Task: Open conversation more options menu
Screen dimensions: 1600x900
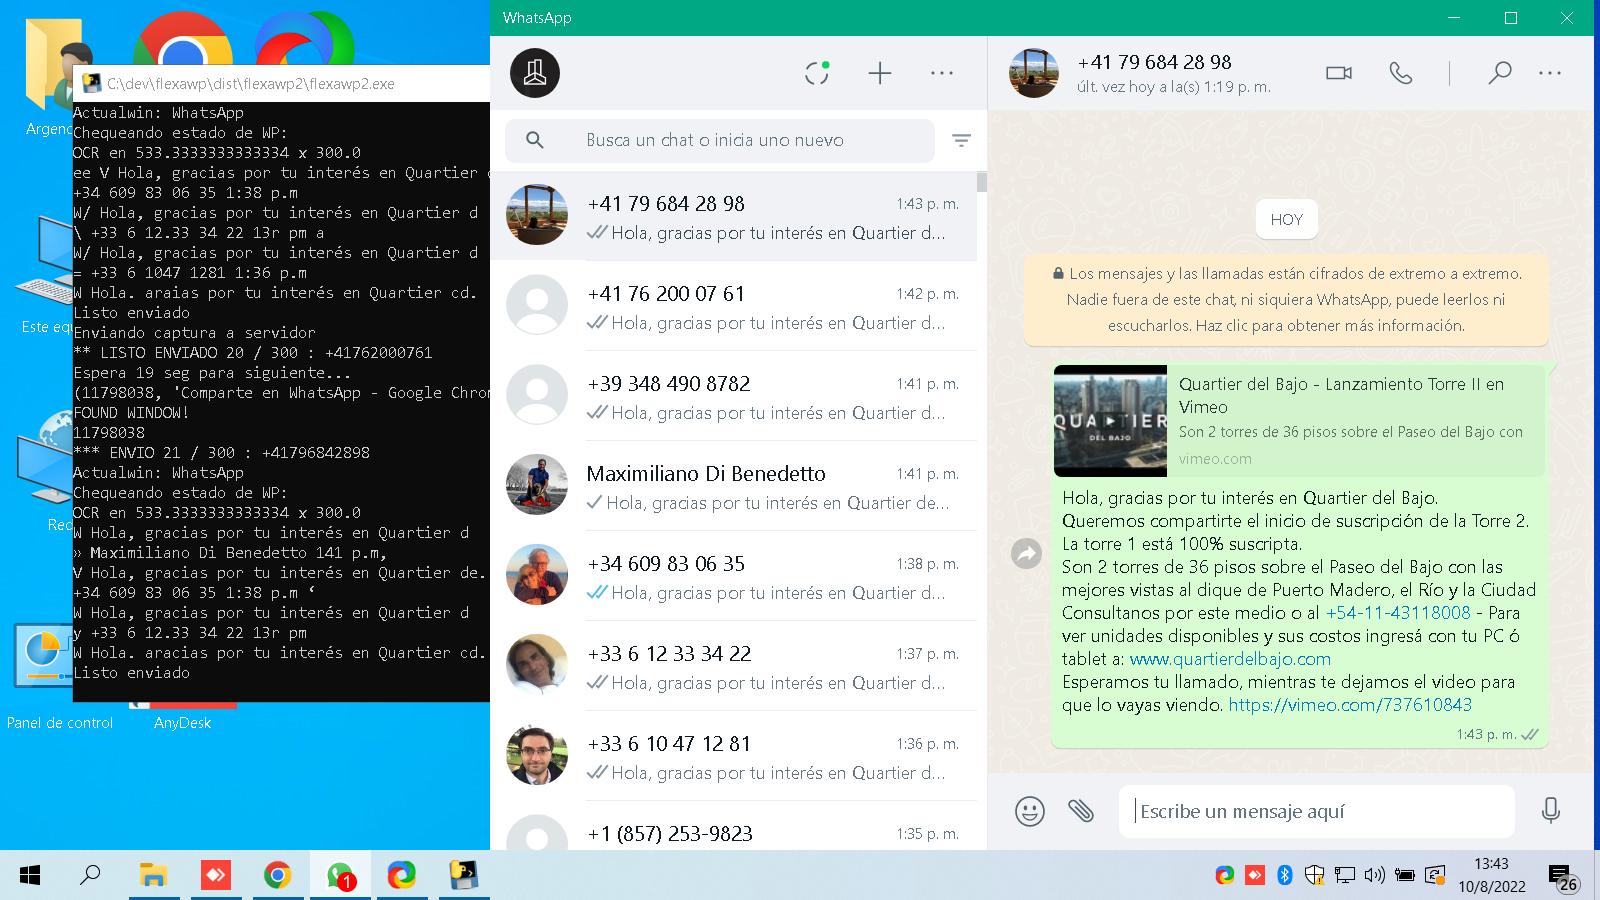Action: (1550, 73)
